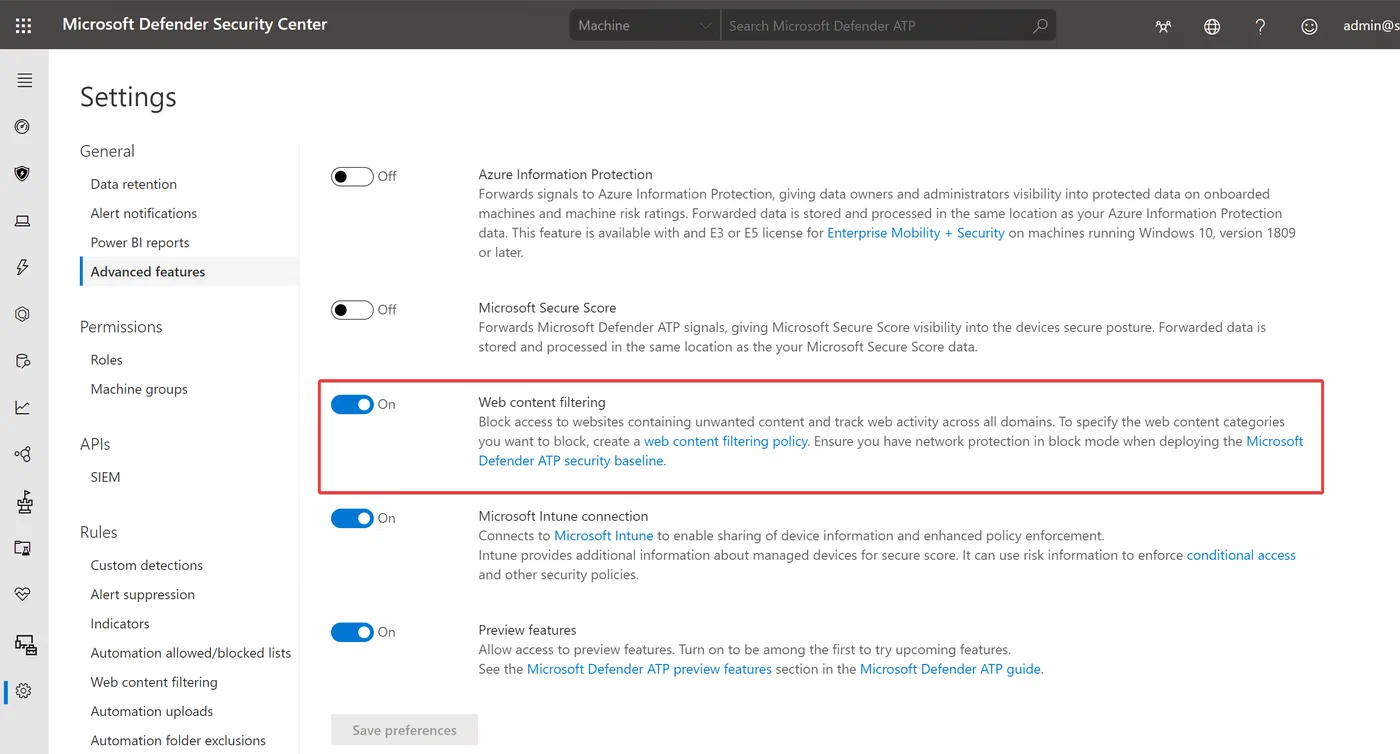This screenshot has width=1400, height=754.
Task: Open the Security operations dashboard icon
Action: coord(23,127)
